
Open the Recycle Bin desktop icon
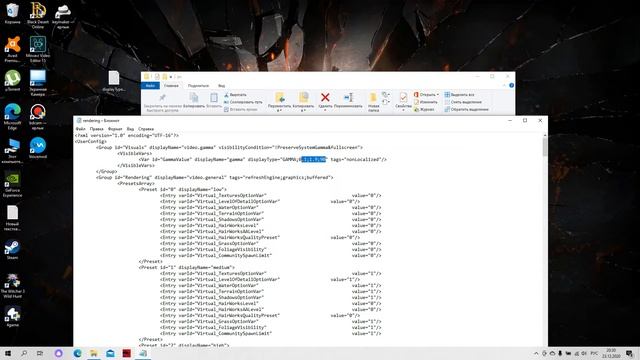point(12,13)
